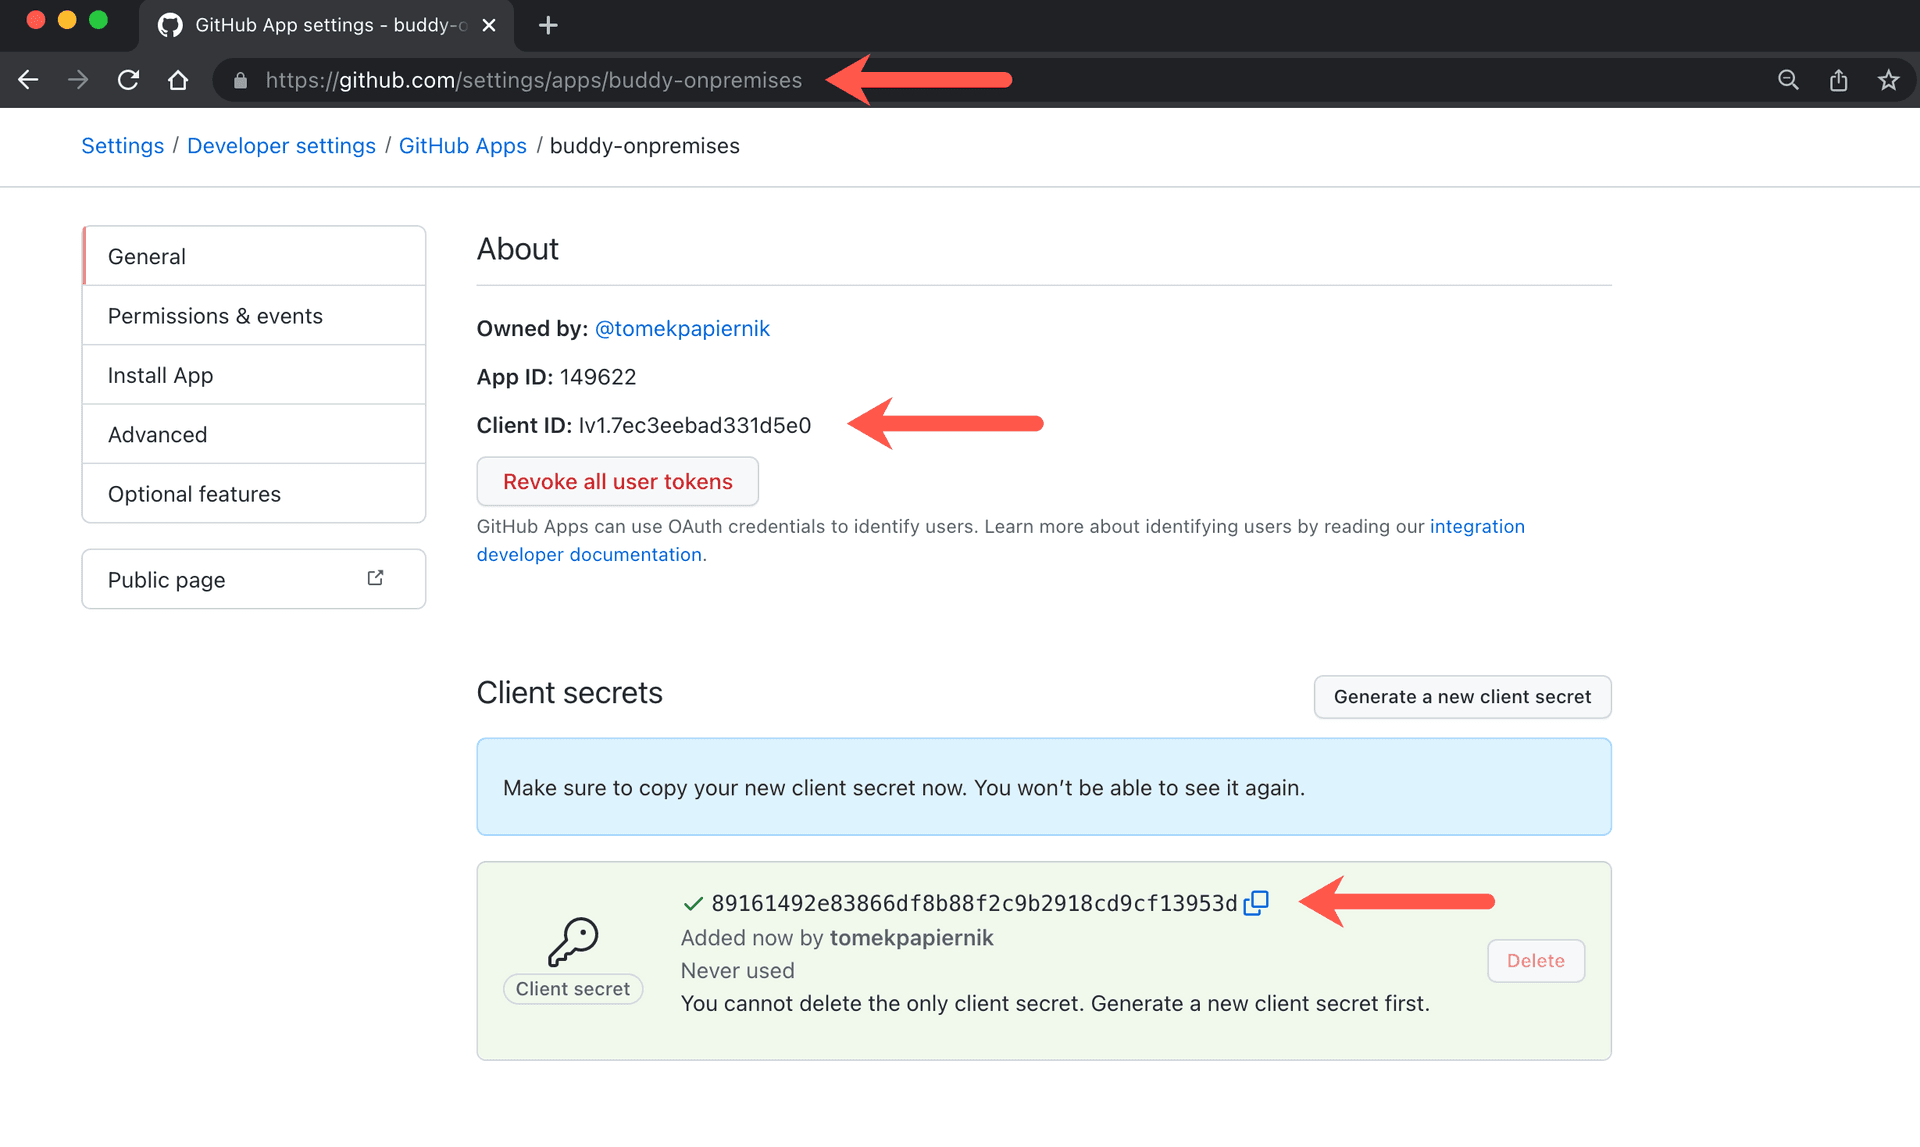1920x1147 pixels.
Task: Click Generate a new client secret button
Action: (x=1463, y=696)
